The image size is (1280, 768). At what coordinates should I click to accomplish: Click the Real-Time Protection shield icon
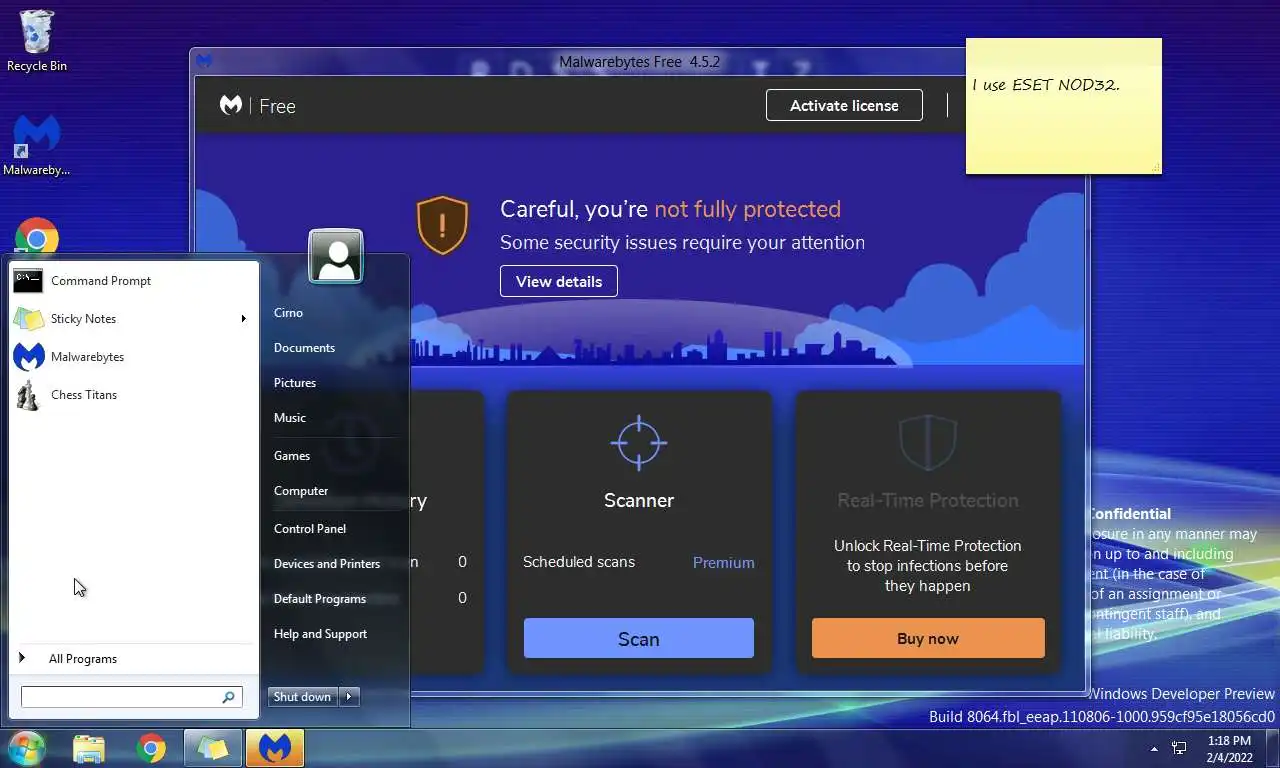coord(928,443)
